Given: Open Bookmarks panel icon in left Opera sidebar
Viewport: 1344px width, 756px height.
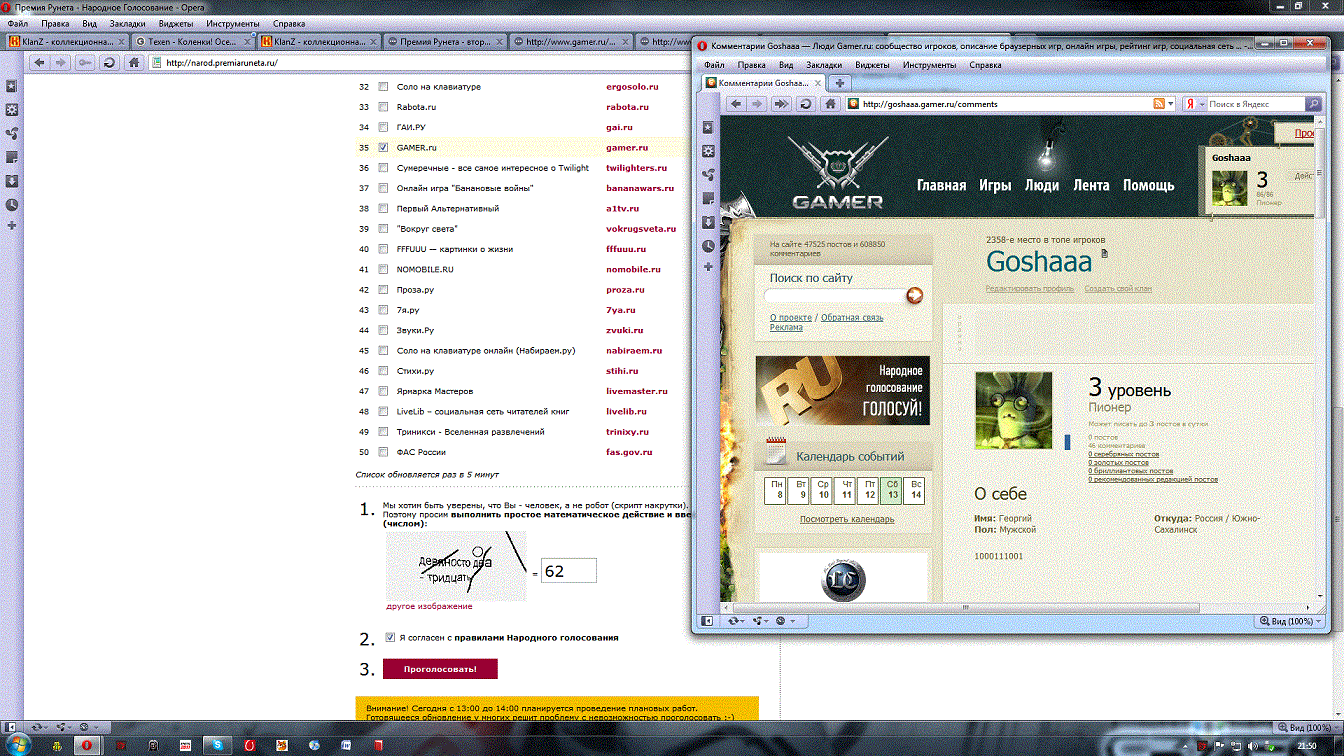Looking at the screenshot, I should coord(12,86).
